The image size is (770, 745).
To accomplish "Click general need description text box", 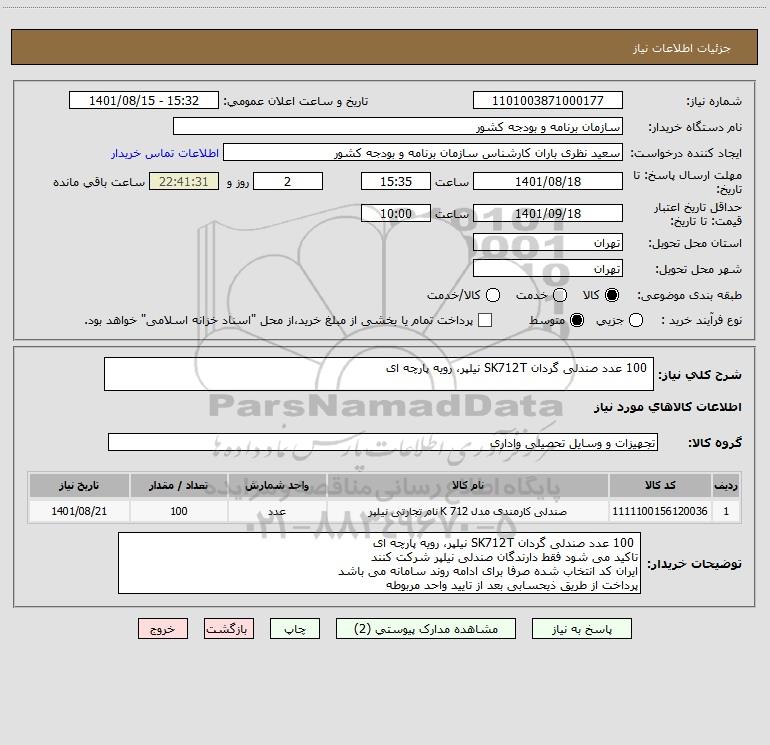I will click(379, 374).
